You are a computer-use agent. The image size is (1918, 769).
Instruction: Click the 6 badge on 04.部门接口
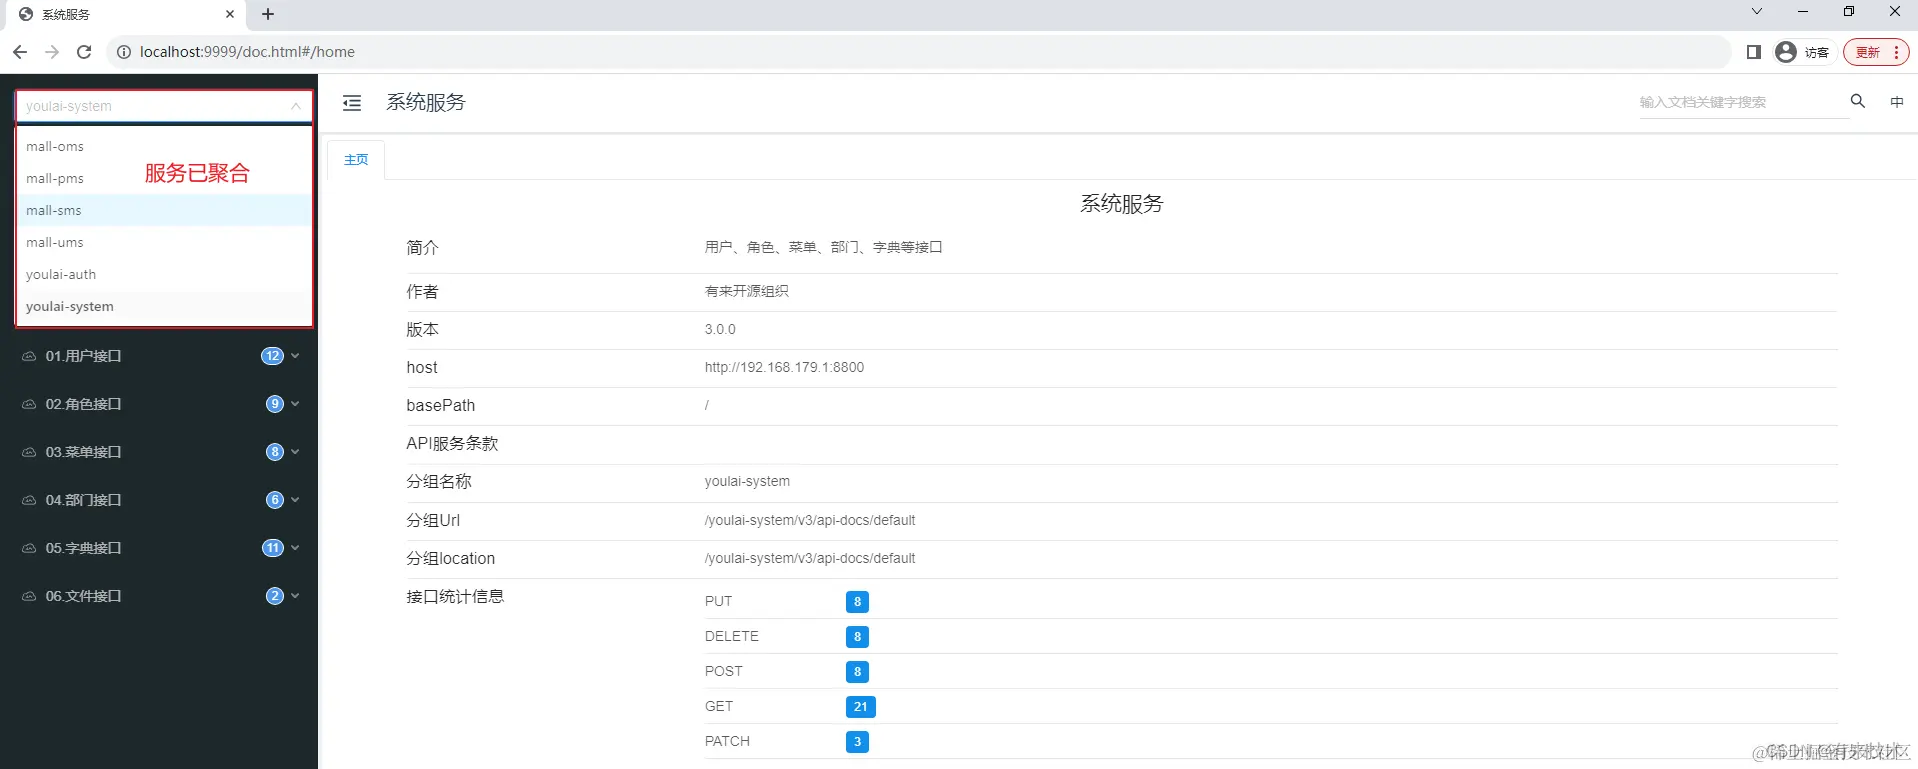coord(275,500)
